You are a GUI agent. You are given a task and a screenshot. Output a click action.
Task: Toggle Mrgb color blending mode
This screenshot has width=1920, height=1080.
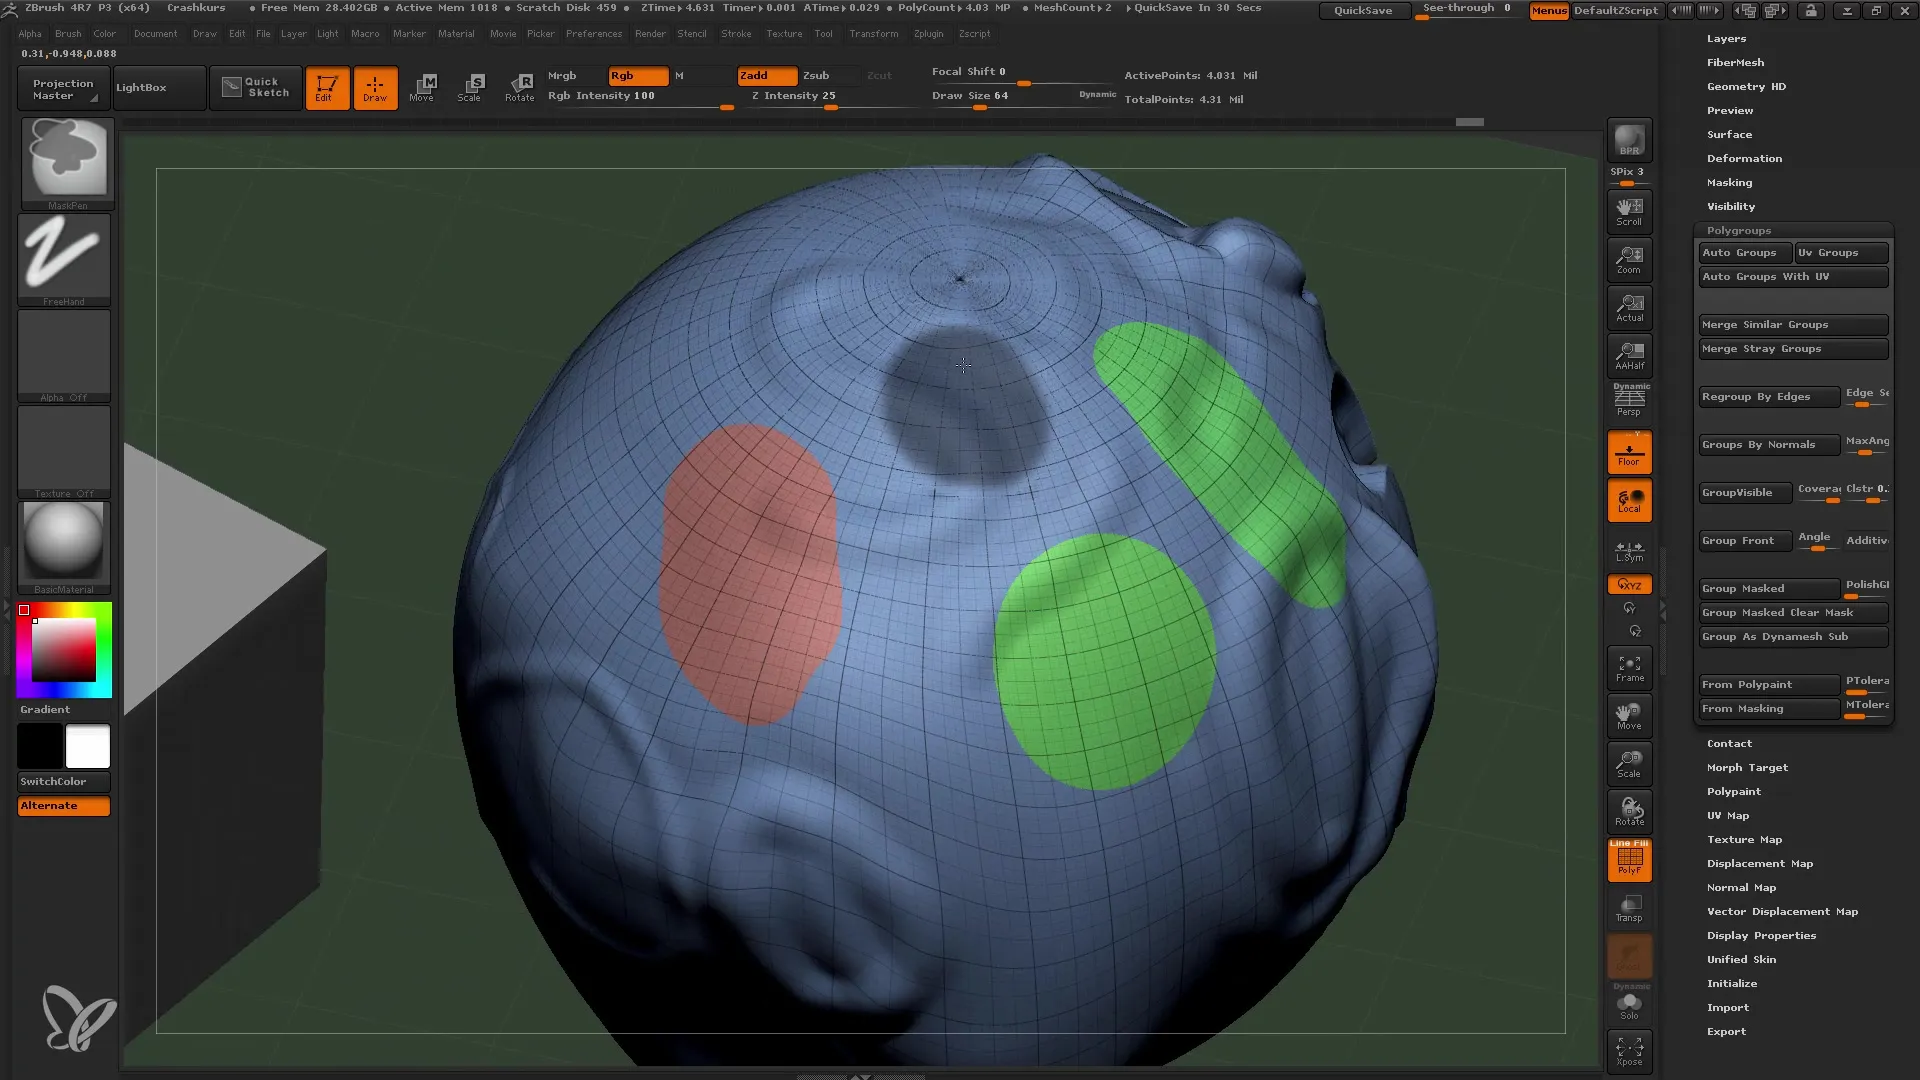(x=560, y=74)
